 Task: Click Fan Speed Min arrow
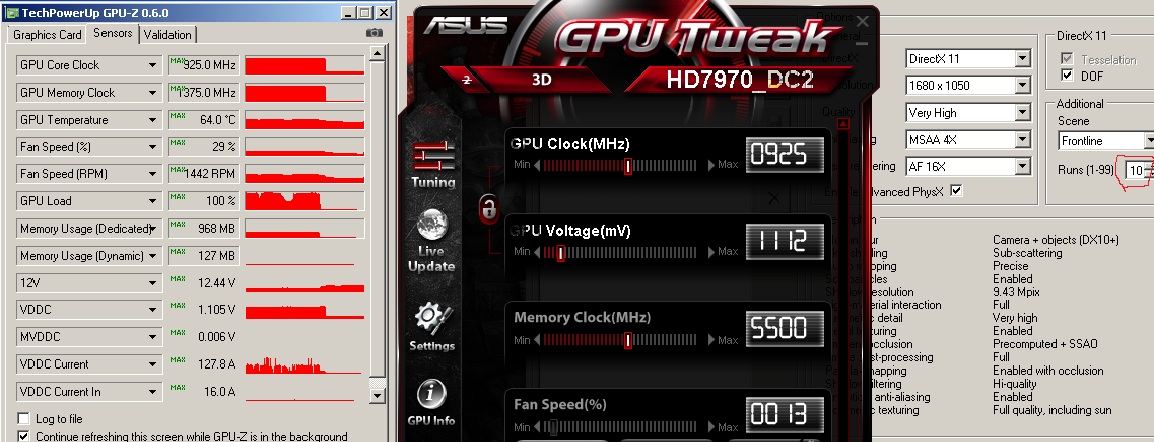537,427
